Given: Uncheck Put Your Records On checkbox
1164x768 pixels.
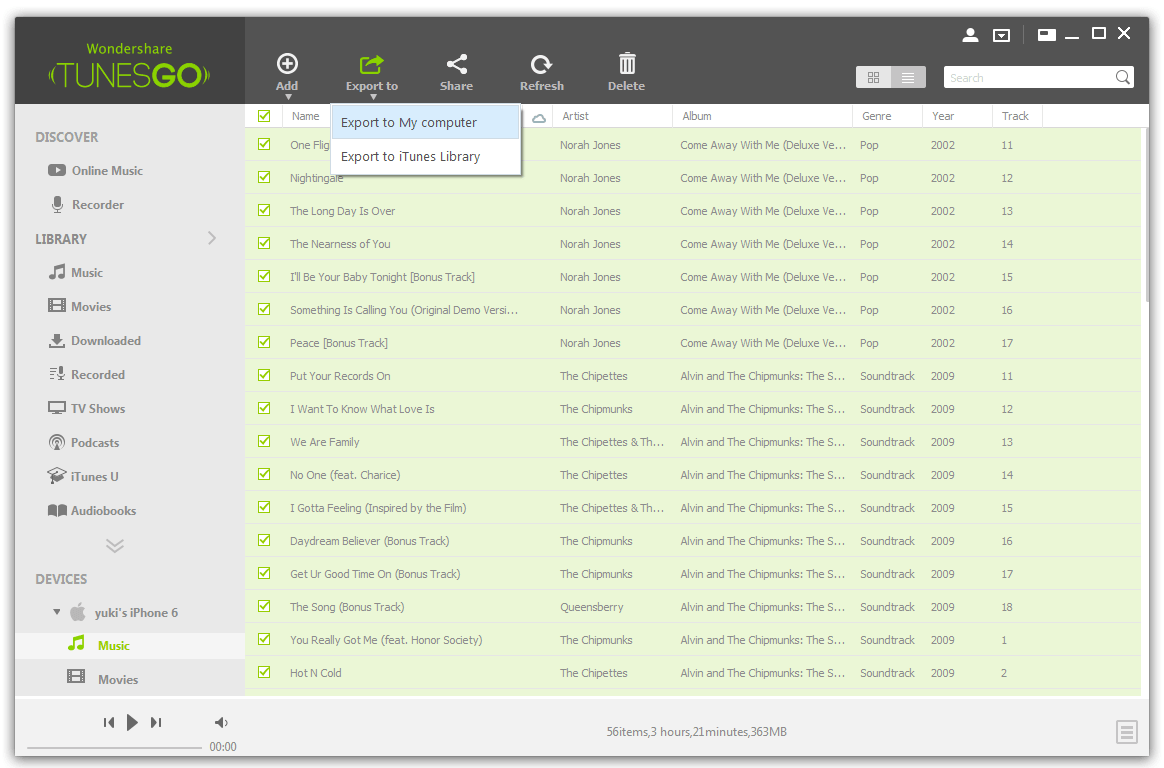Looking at the screenshot, I should click(x=264, y=375).
